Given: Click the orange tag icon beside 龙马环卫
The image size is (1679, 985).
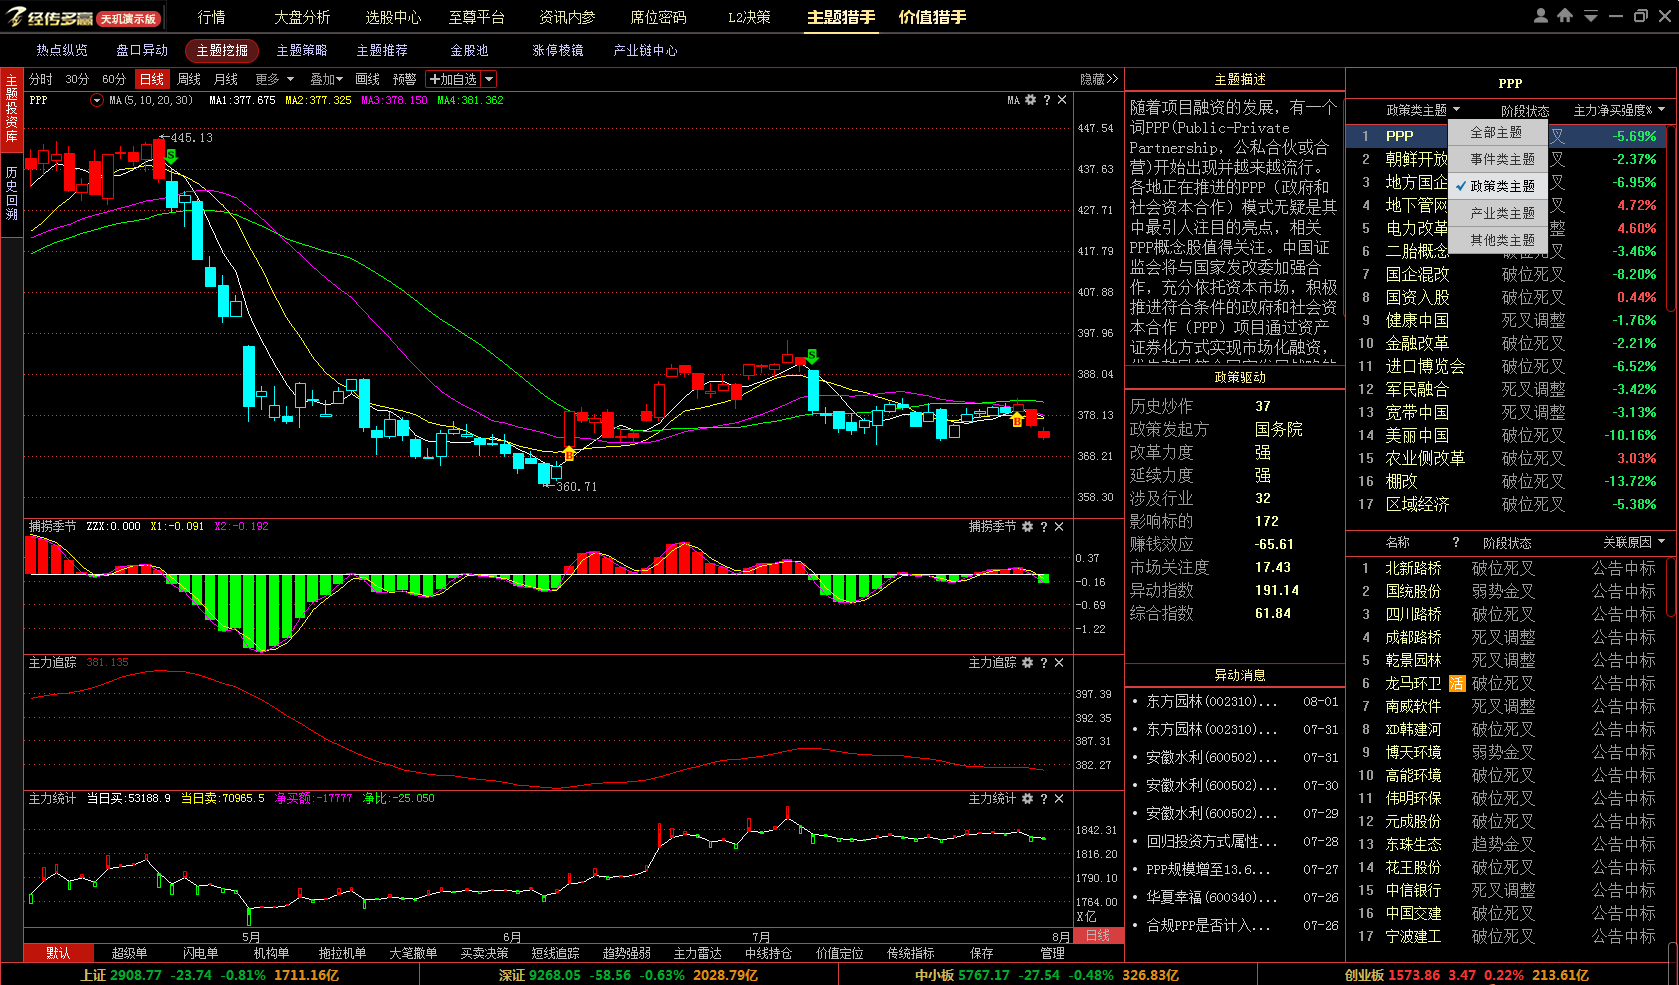Looking at the screenshot, I should click(1457, 683).
